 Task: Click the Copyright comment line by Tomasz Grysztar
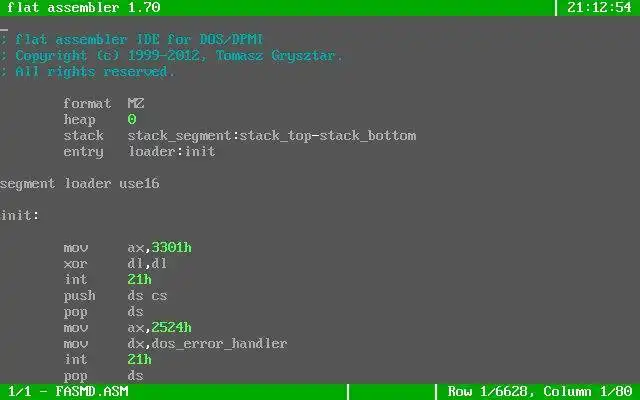click(171, 56)
